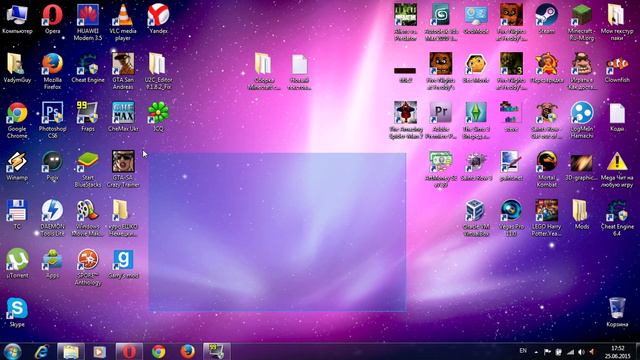Open the Photoshop CS6 shortcut
640x360 pixels.
pyautogui.click(x=52, y=120)
